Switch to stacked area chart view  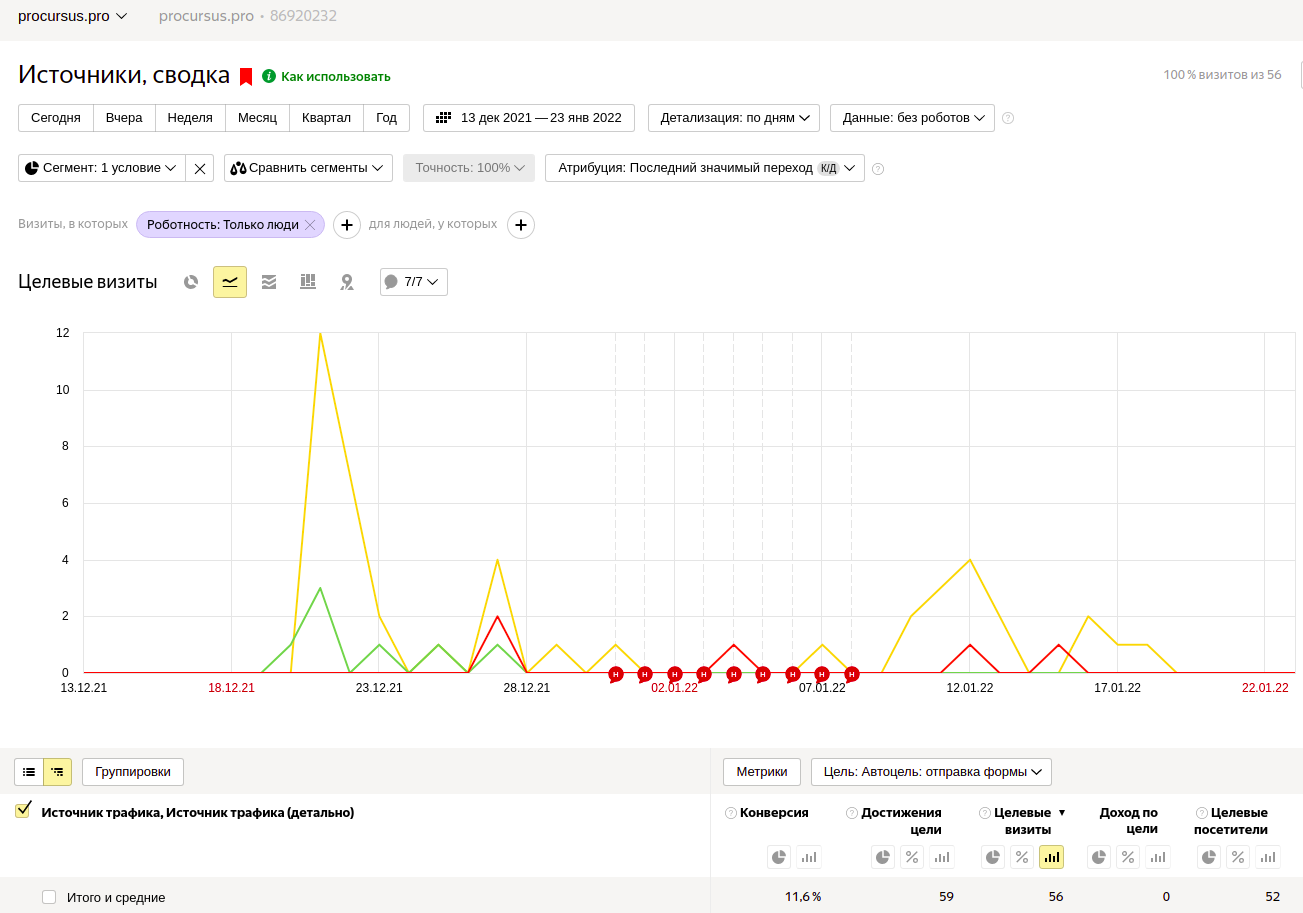tap(269, 282)
